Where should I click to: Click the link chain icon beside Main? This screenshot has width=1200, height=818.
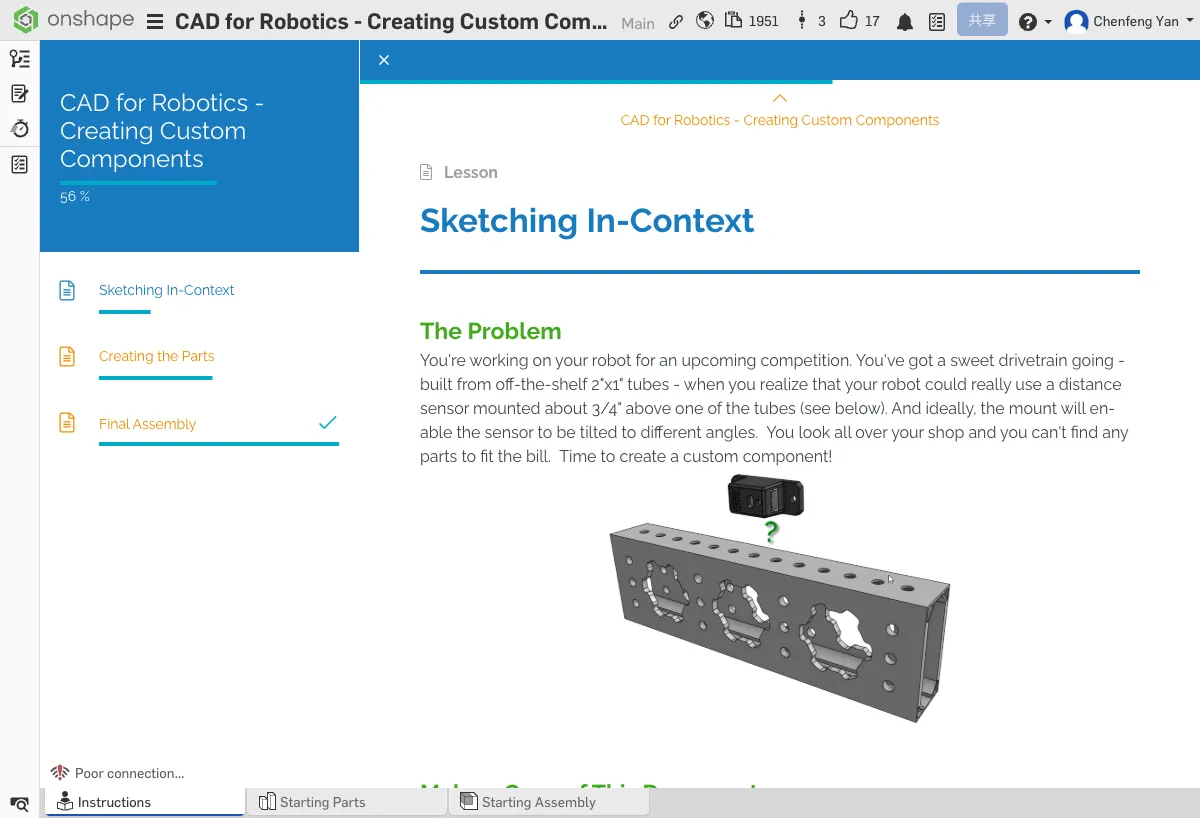point(676,21)
